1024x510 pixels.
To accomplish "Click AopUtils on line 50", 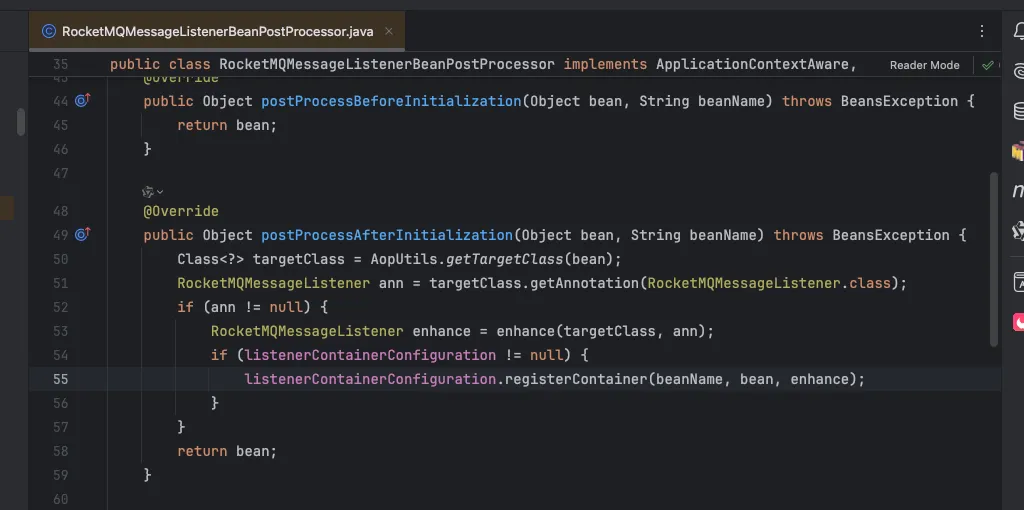I will [x=404, y=259].
